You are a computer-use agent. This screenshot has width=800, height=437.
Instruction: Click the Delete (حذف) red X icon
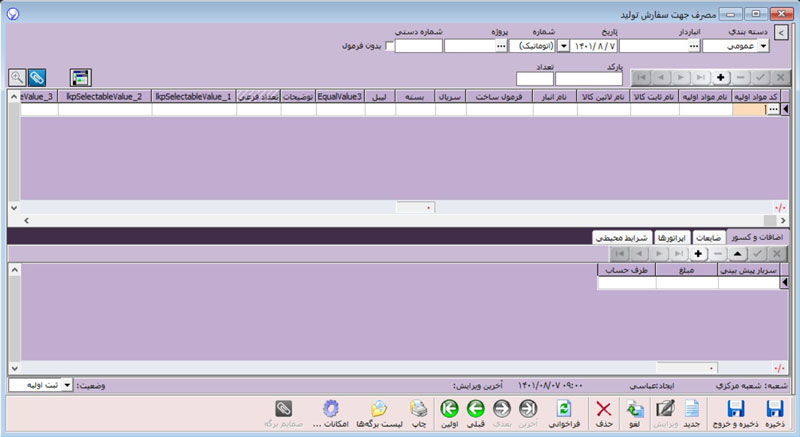coord(604,410)
